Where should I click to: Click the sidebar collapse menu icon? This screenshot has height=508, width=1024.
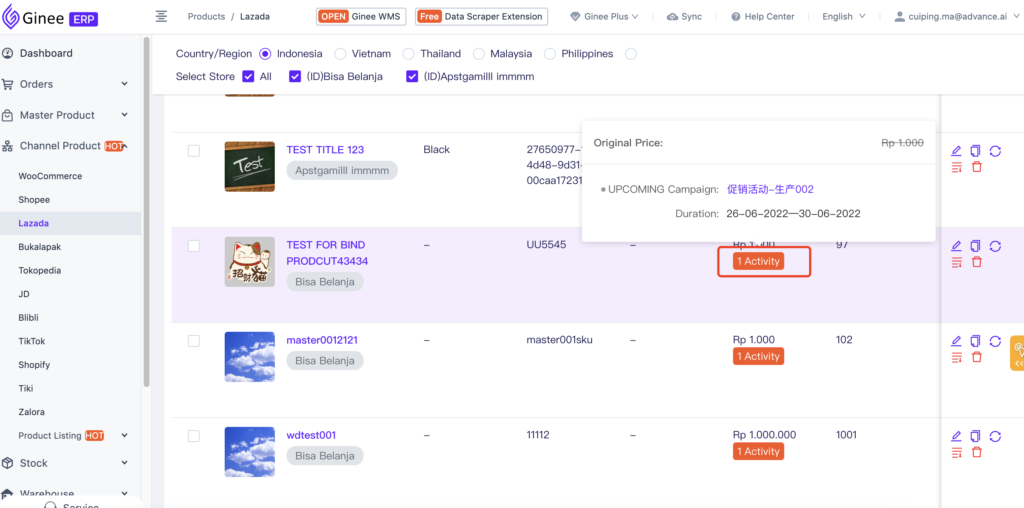pyautogui.click(x=161, y=16)
